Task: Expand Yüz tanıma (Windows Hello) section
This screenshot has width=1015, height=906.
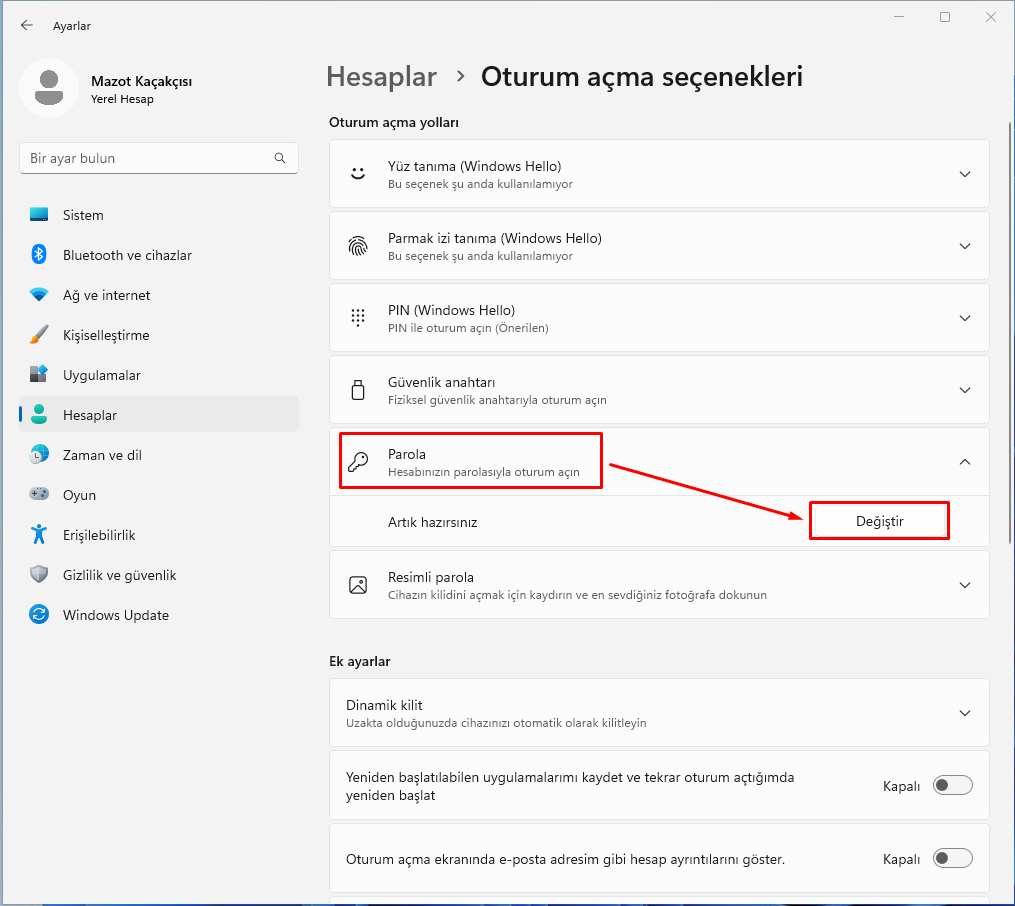Action: tap(964, 174)
